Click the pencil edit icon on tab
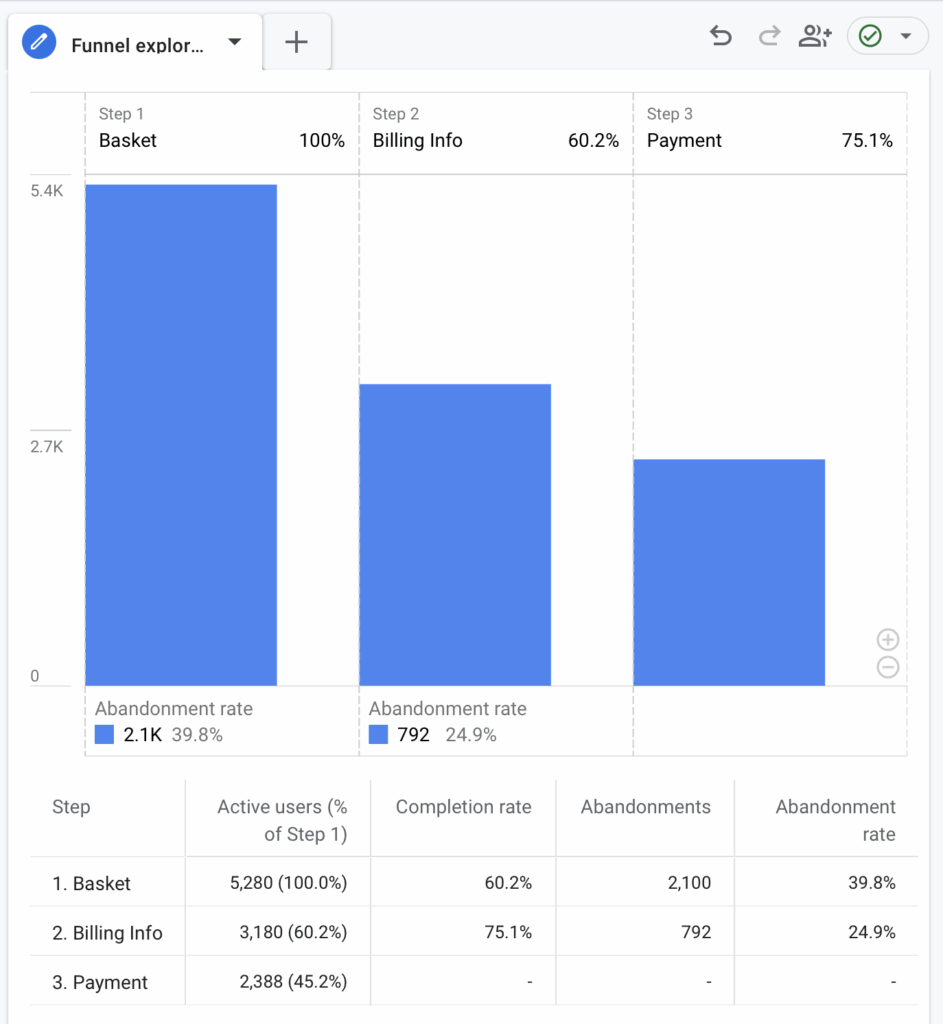Viewport: 943px width, 1024px height. (x=39, y=43)
